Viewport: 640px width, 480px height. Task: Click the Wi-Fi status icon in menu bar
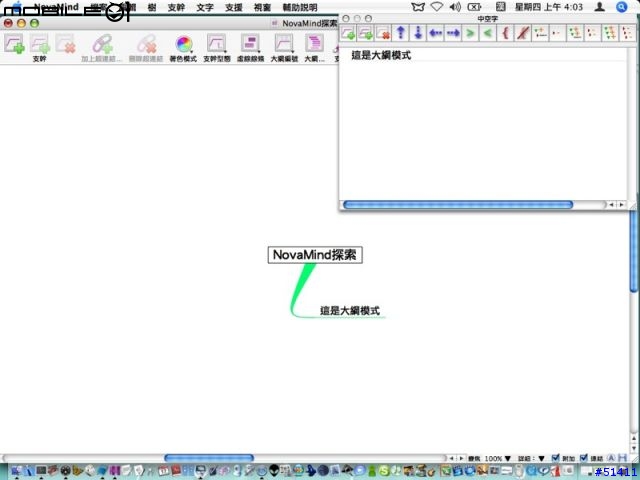point(437,7)
